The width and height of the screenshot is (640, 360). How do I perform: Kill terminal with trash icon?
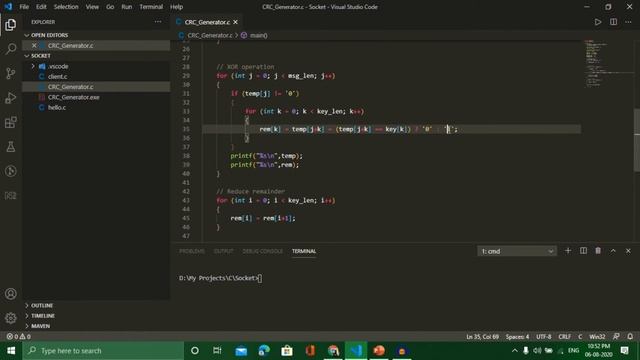[598, 251]
